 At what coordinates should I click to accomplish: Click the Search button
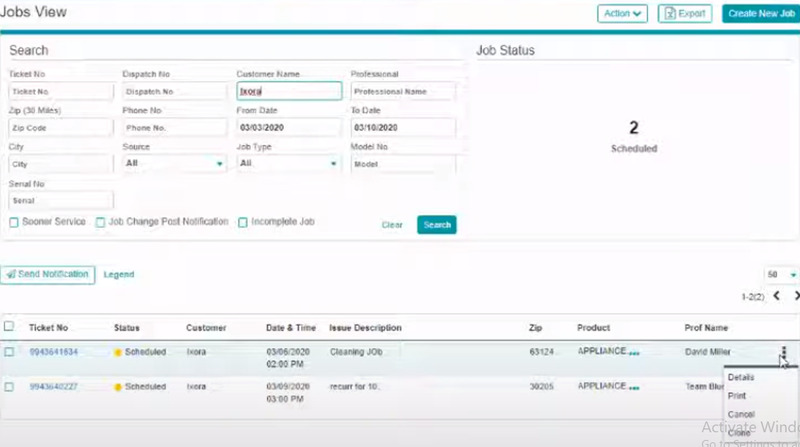(x=437, y=225)
